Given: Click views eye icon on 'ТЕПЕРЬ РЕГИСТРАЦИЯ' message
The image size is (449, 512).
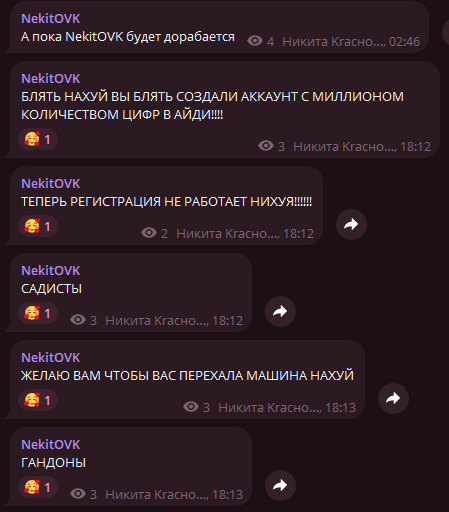Looking at the screenshot, I should tap(149, 233).
